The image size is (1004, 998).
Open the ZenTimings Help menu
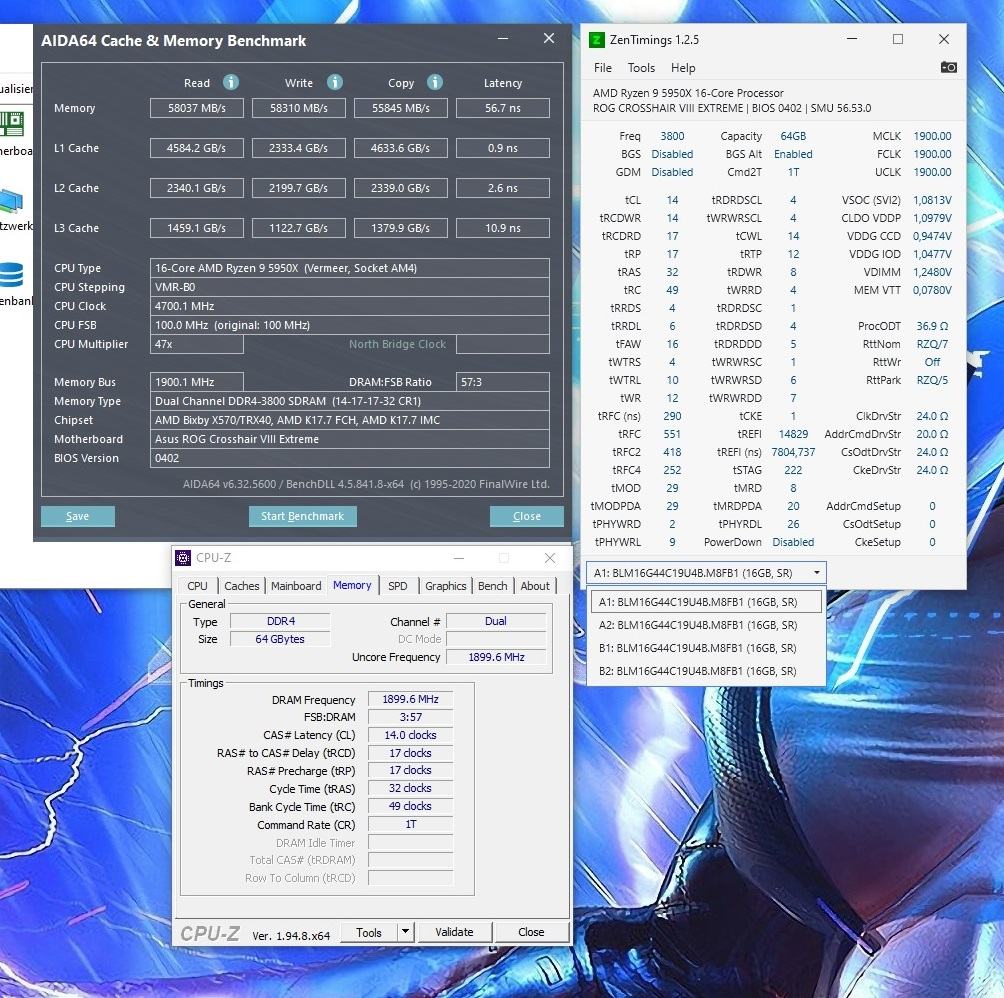pyautogui.click(x=683, y=68)
